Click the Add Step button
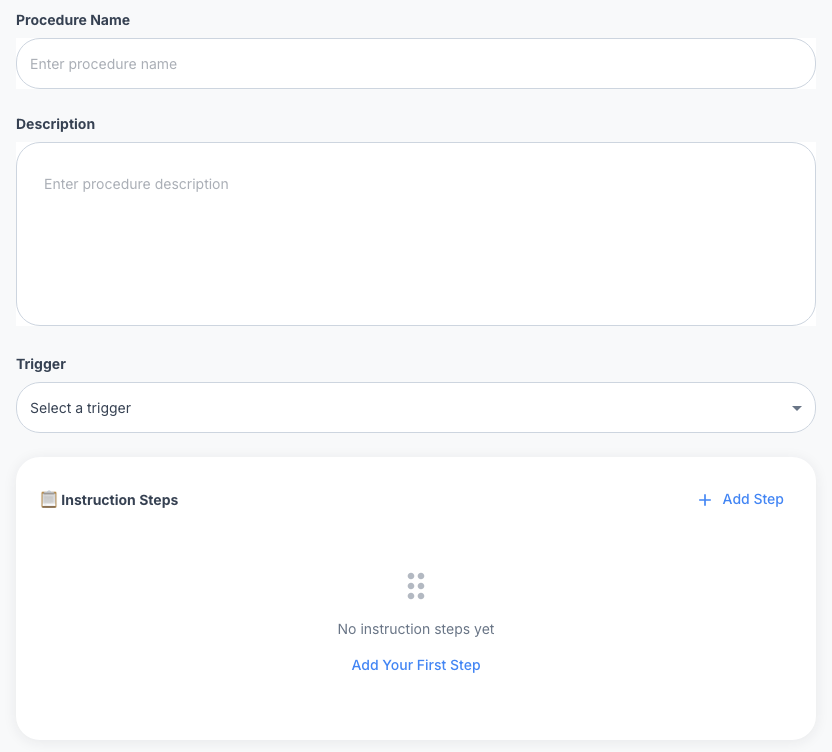The width and height of the screenshot is (832, 752). pos(741,499)
